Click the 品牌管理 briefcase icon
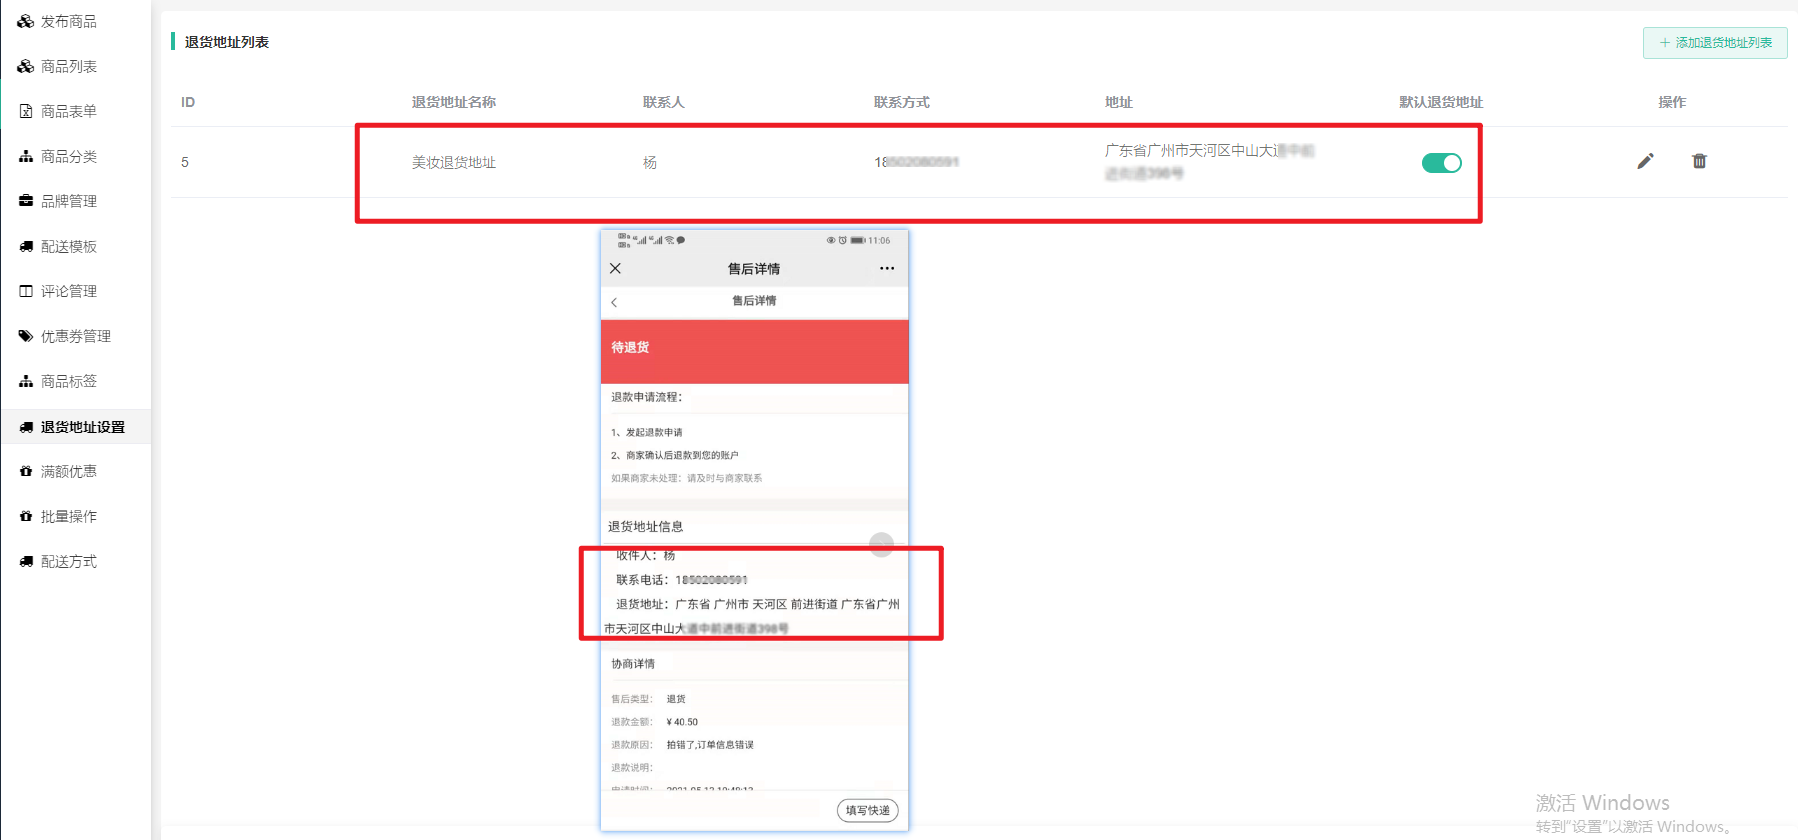The height and width of the screenshot is (840, 1798). [x=26, y=201]
